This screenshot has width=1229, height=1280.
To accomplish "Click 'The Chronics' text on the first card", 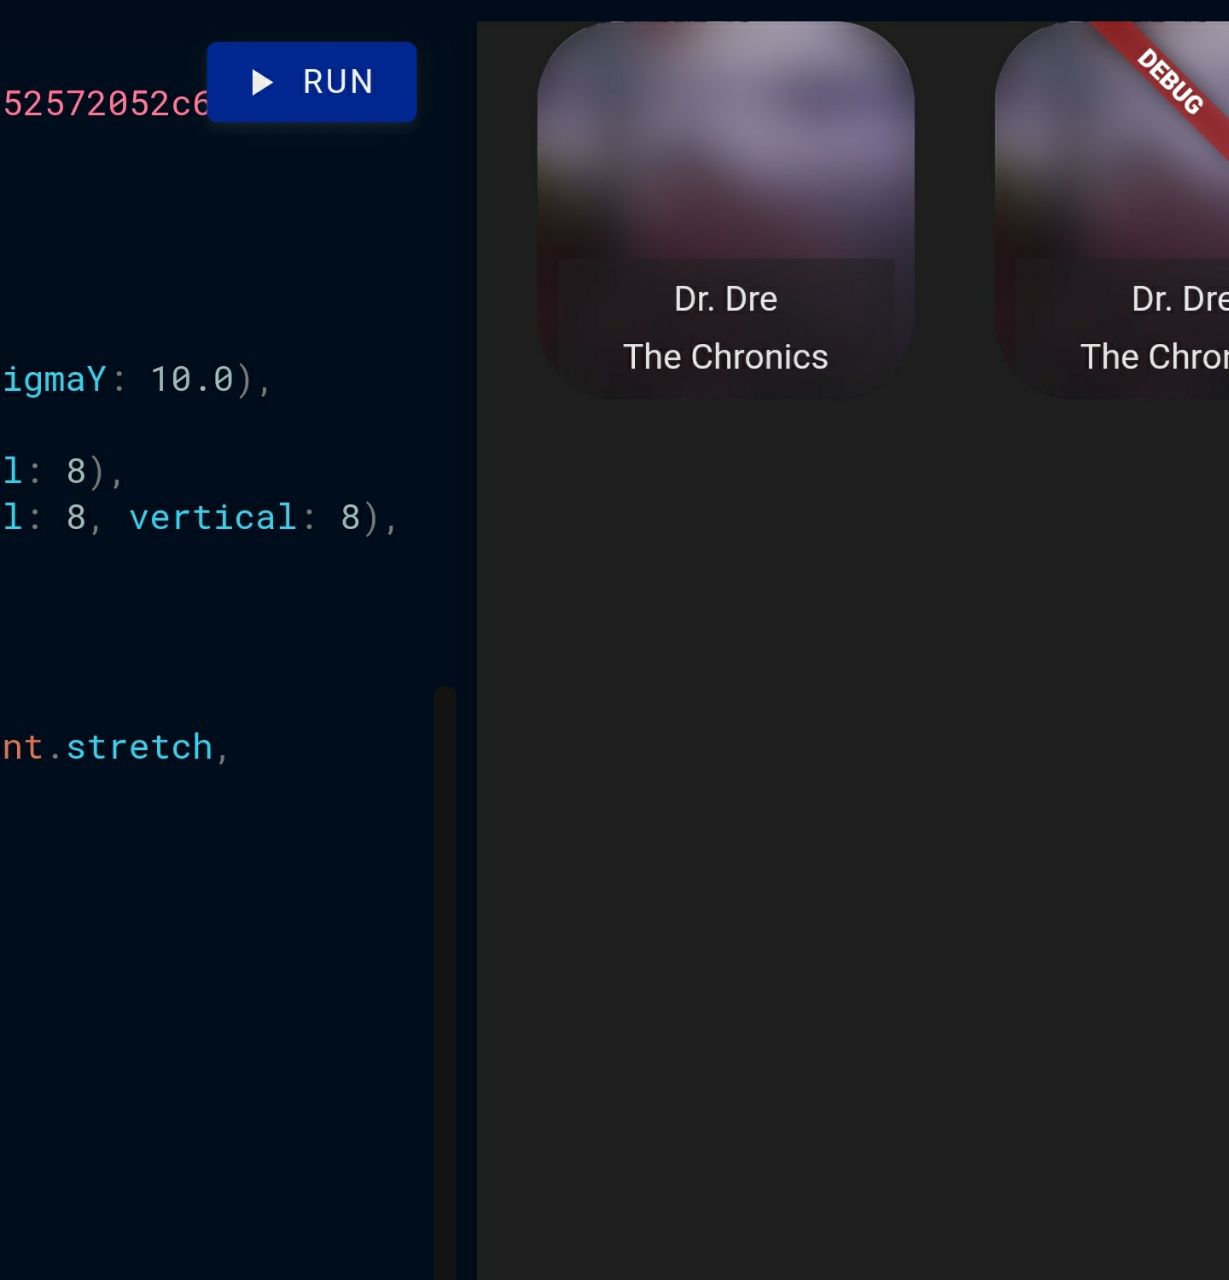I will (726, 357).
